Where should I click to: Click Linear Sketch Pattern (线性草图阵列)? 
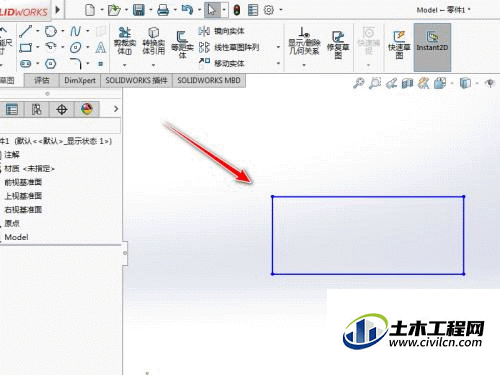coord(229,47)
